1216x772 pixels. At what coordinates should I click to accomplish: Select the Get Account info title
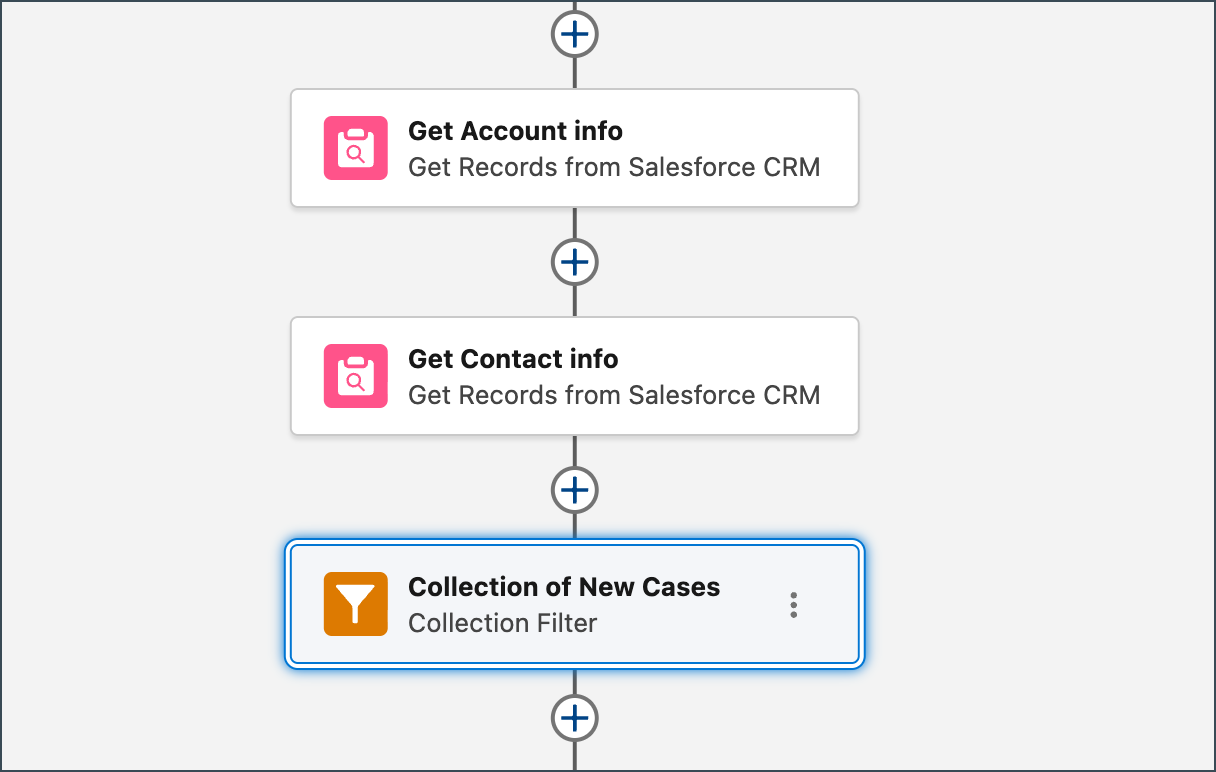pyautogui.click(x=515, y=131)
